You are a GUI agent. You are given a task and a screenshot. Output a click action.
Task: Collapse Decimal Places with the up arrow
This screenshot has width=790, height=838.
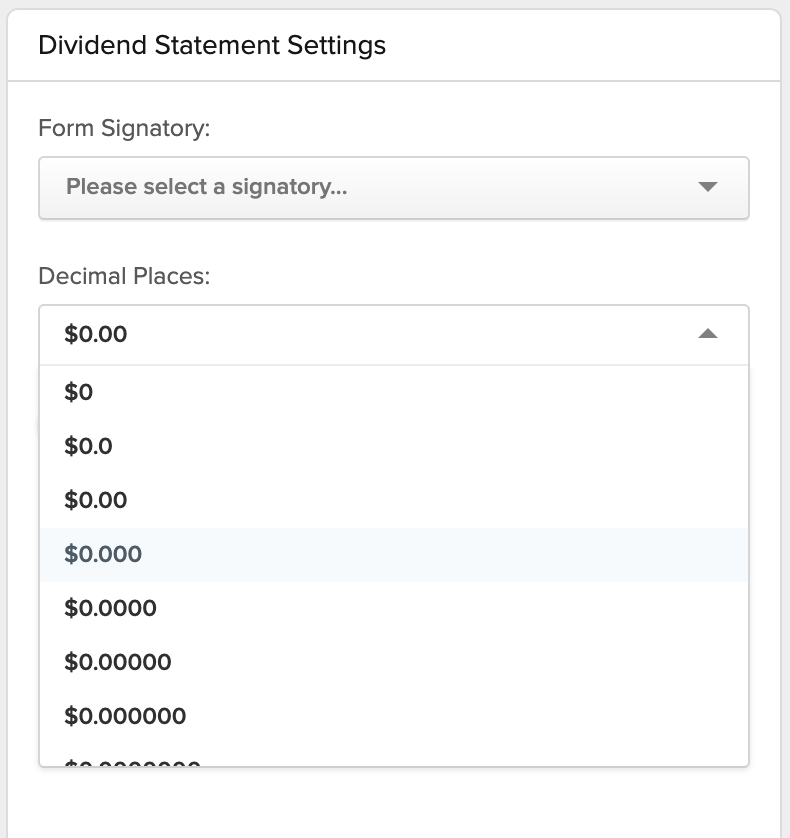(707, 334)
